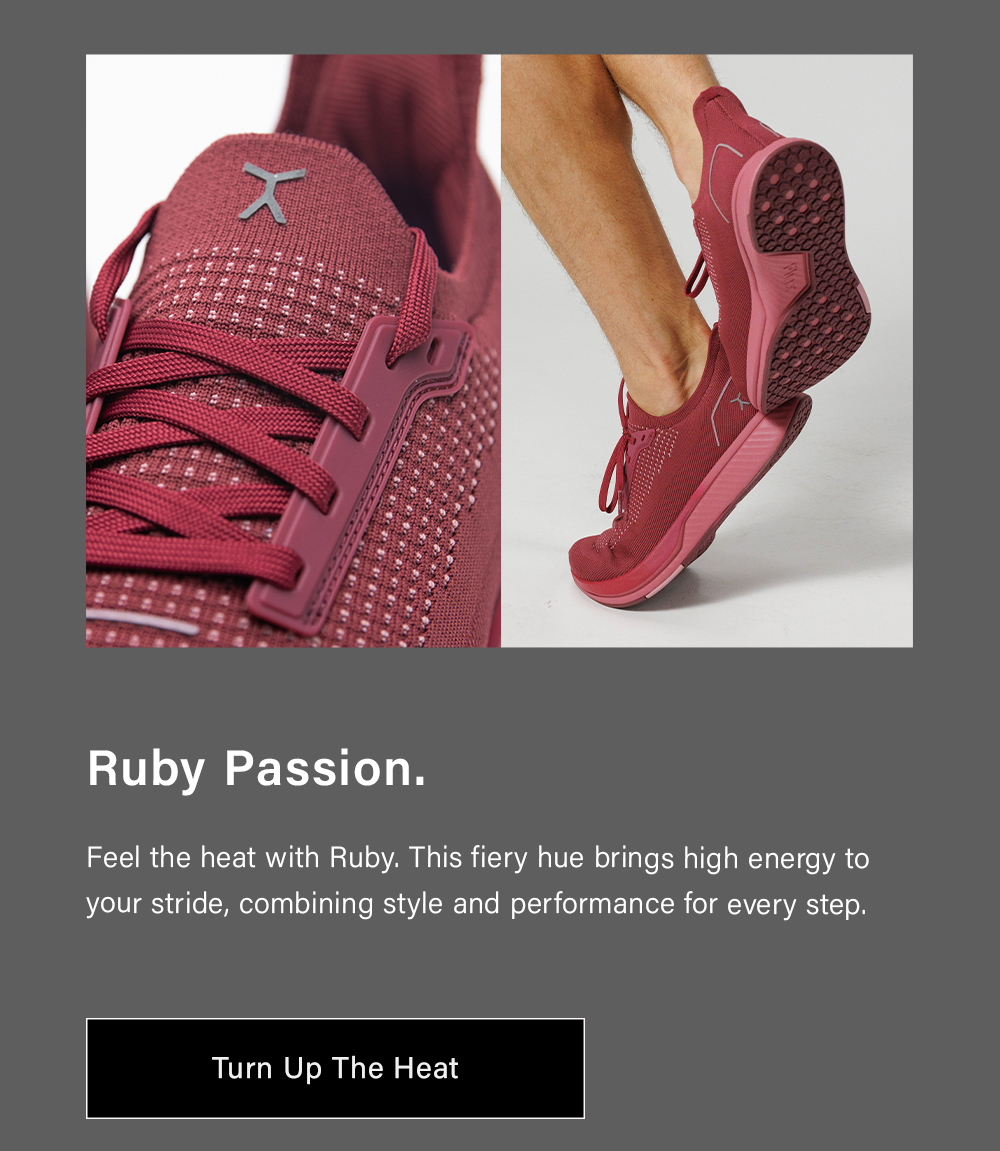This screenshot has height=1151, width=1000.
Task: Click the word Passion in the heading
Action: [x=325, y=769]
